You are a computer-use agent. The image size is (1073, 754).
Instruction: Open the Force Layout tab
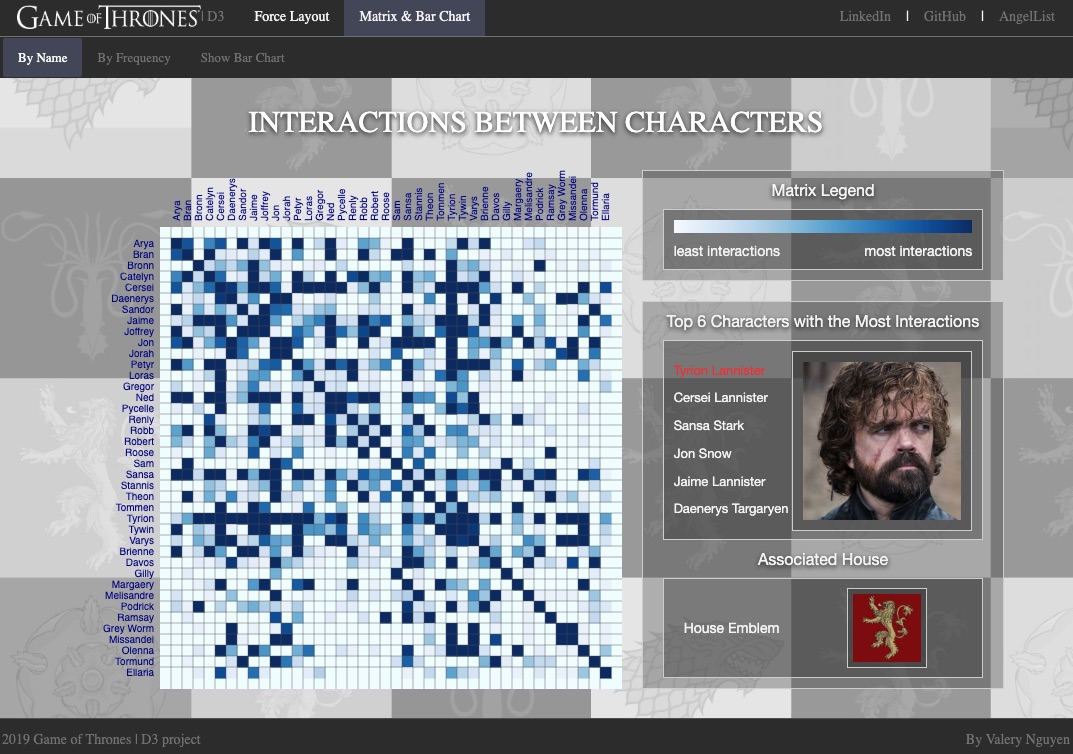[x=292, y=16]
